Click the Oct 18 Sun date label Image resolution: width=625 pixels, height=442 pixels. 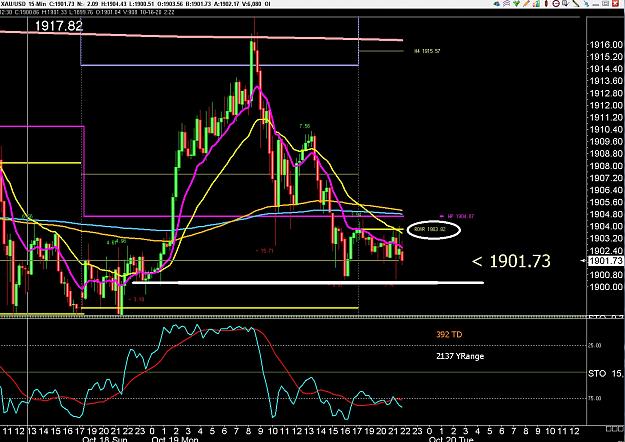[105, 439]
